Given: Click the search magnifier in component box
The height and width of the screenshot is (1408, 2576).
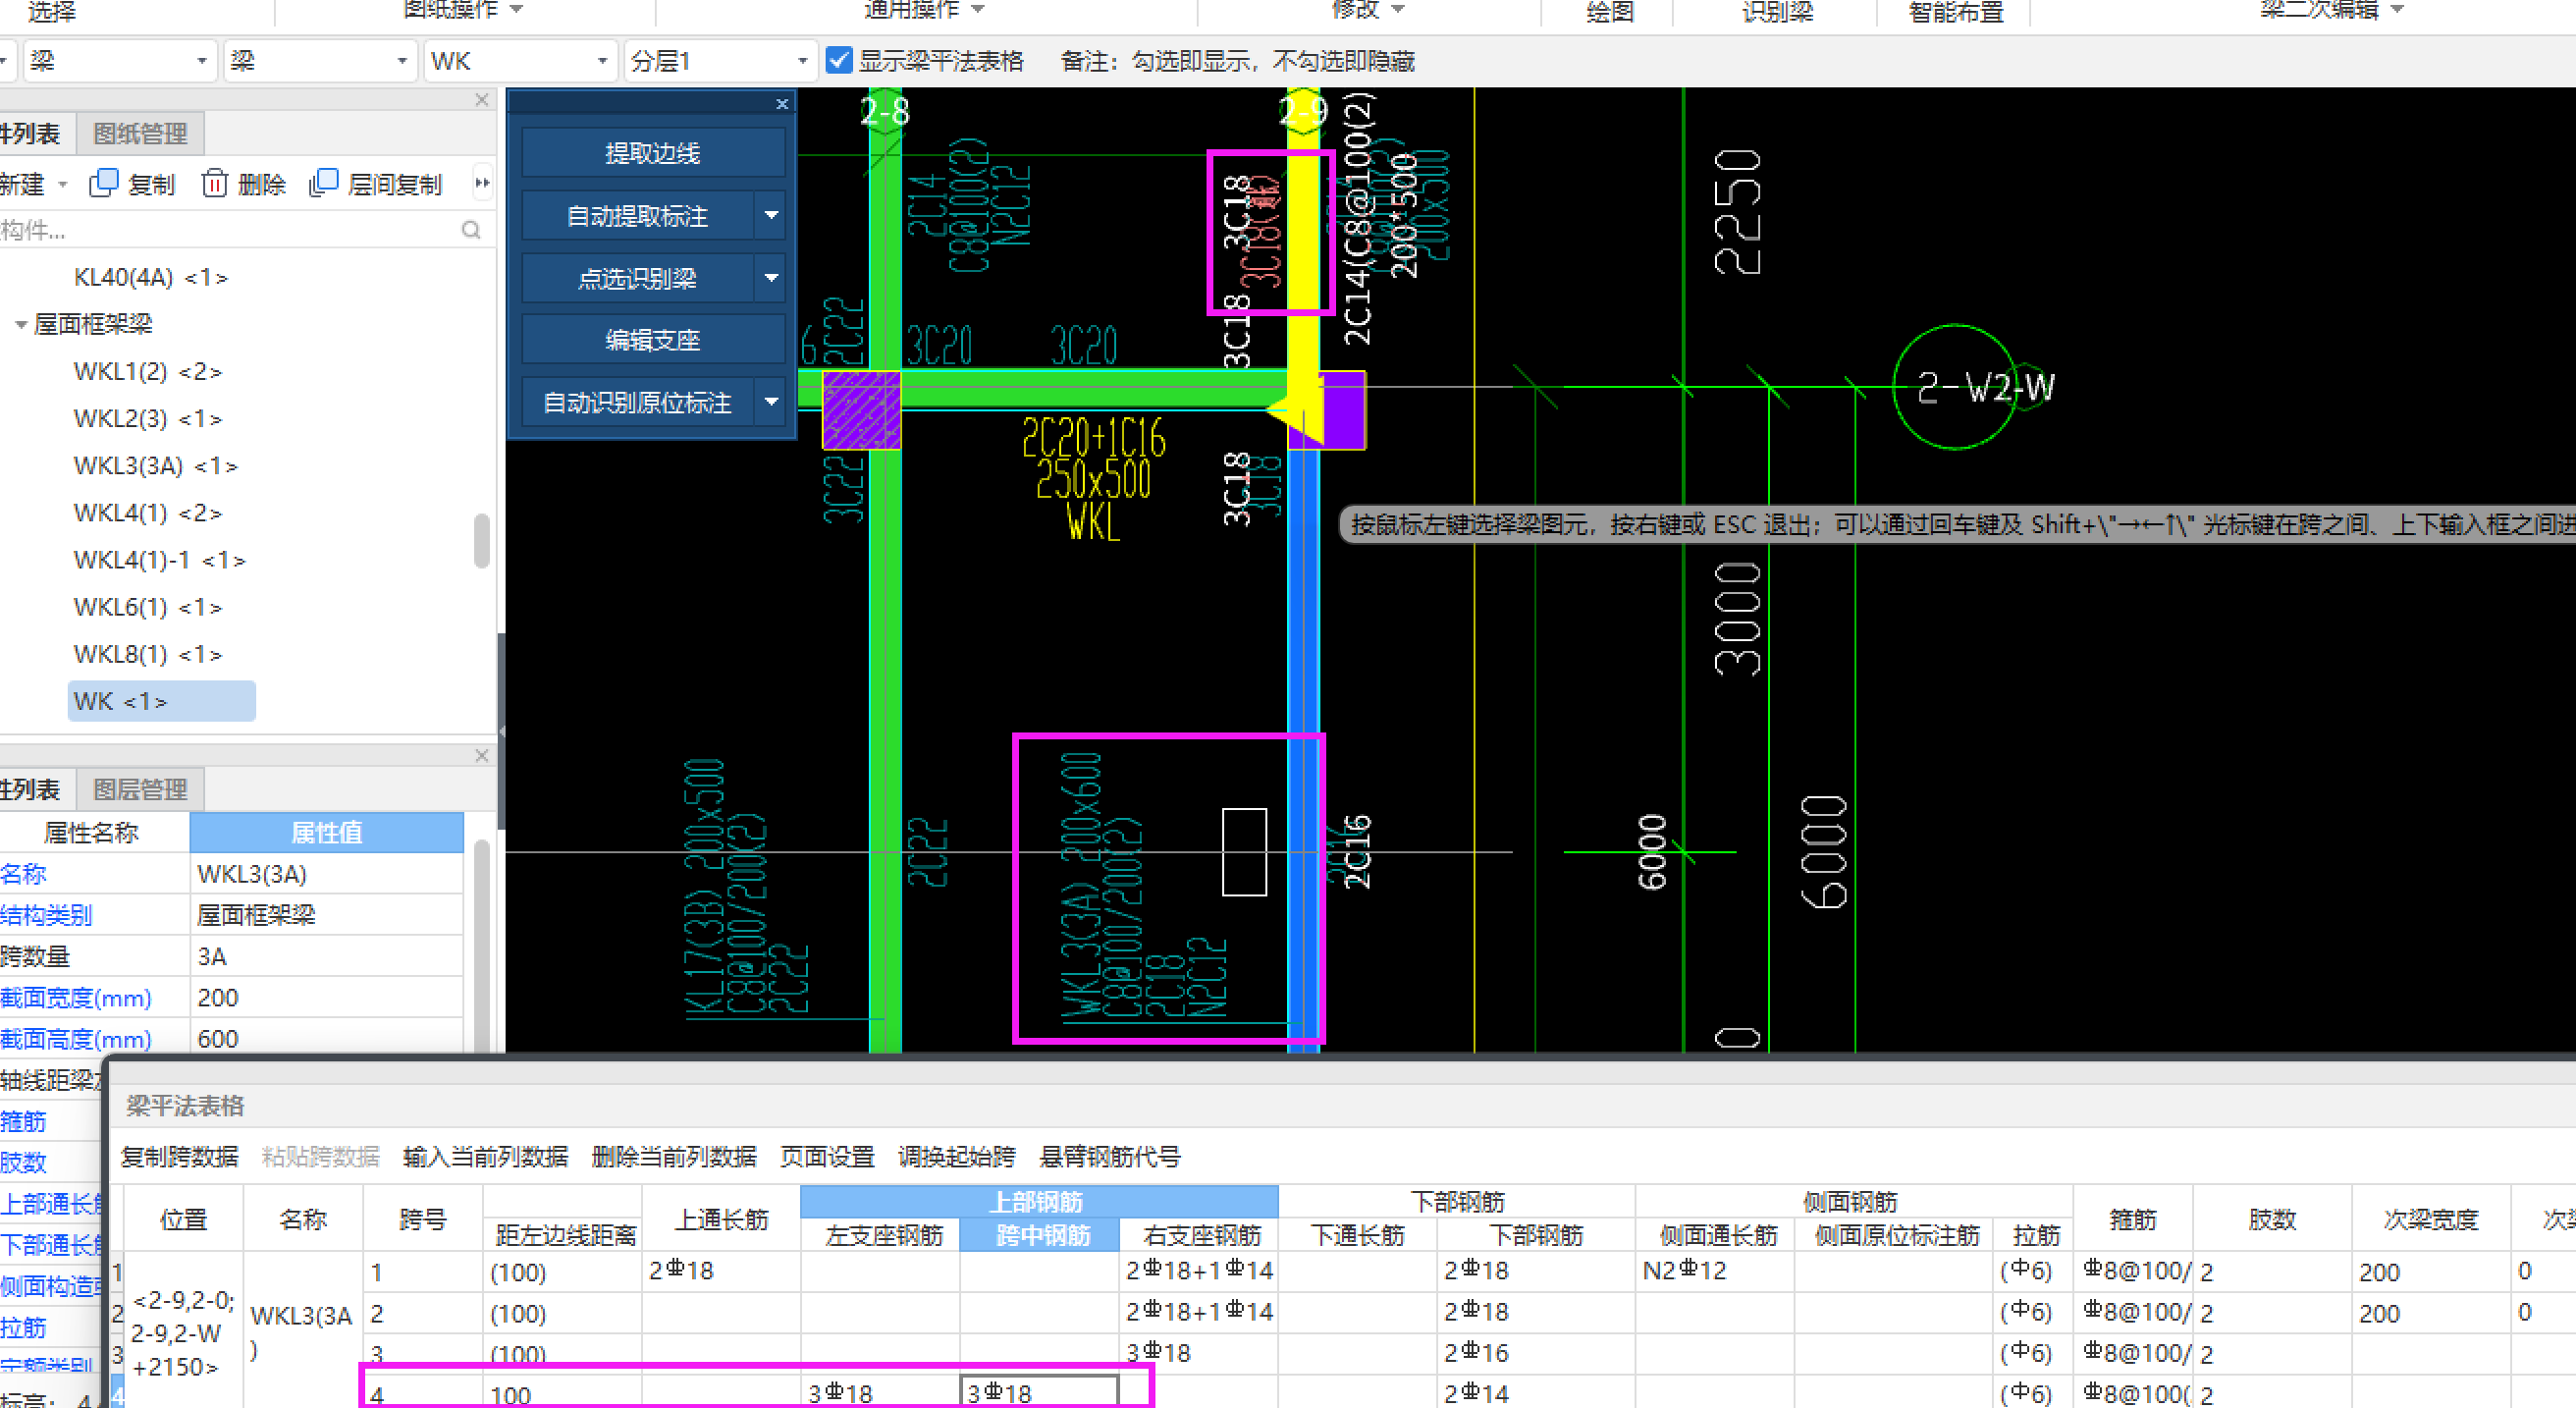Looking at the screenshot, I should [x=471, y=230].
